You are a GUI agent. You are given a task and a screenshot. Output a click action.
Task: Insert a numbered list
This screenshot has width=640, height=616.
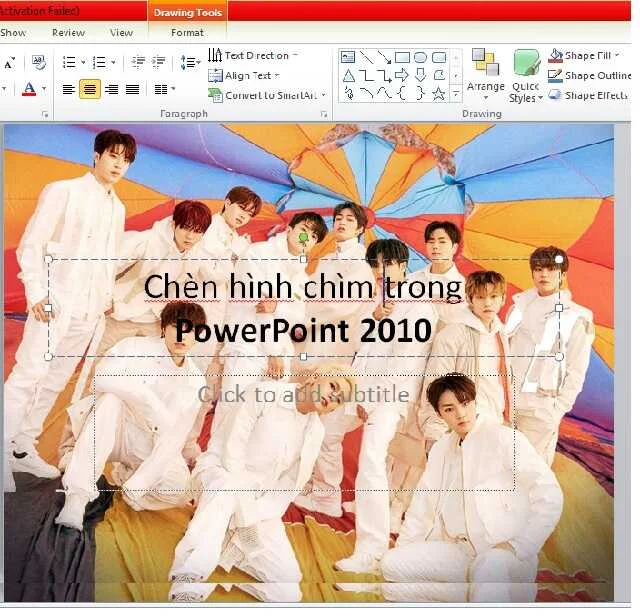pyautogui.click(x=99, y=62)
